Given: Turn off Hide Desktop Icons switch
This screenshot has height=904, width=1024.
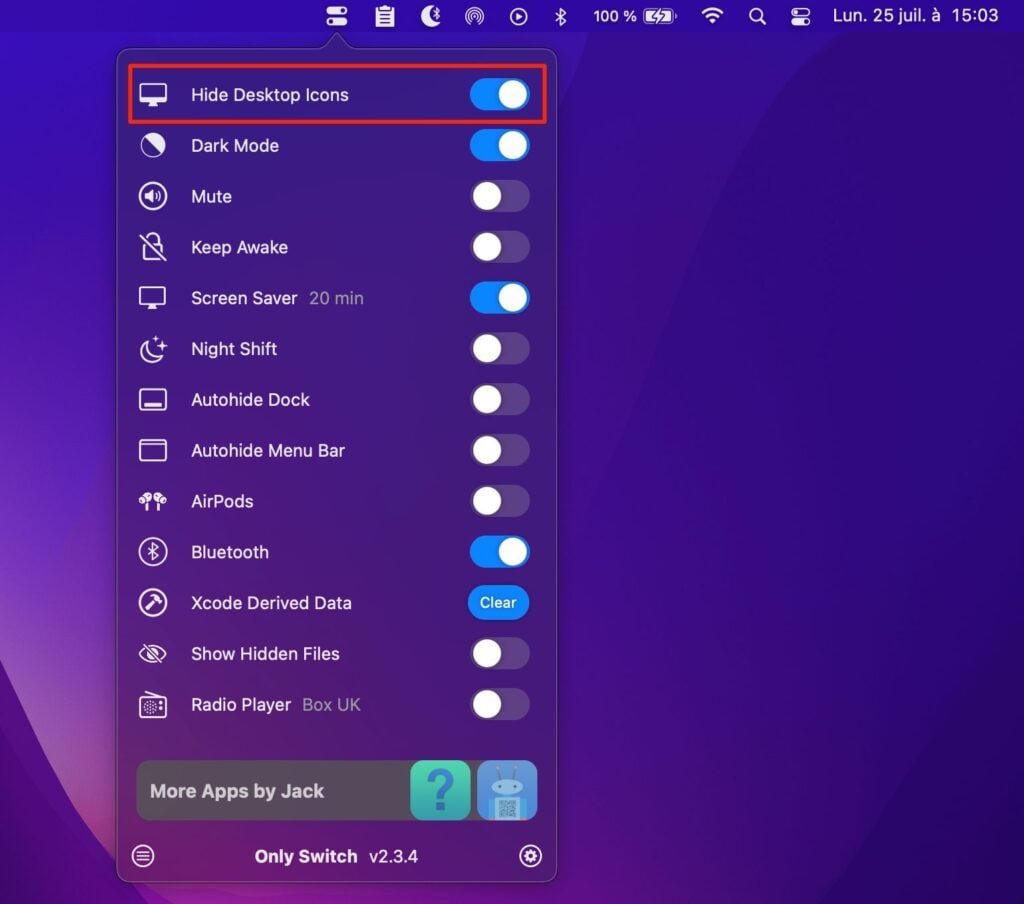Looking at the screenshot, I should (x=500, y=95).
